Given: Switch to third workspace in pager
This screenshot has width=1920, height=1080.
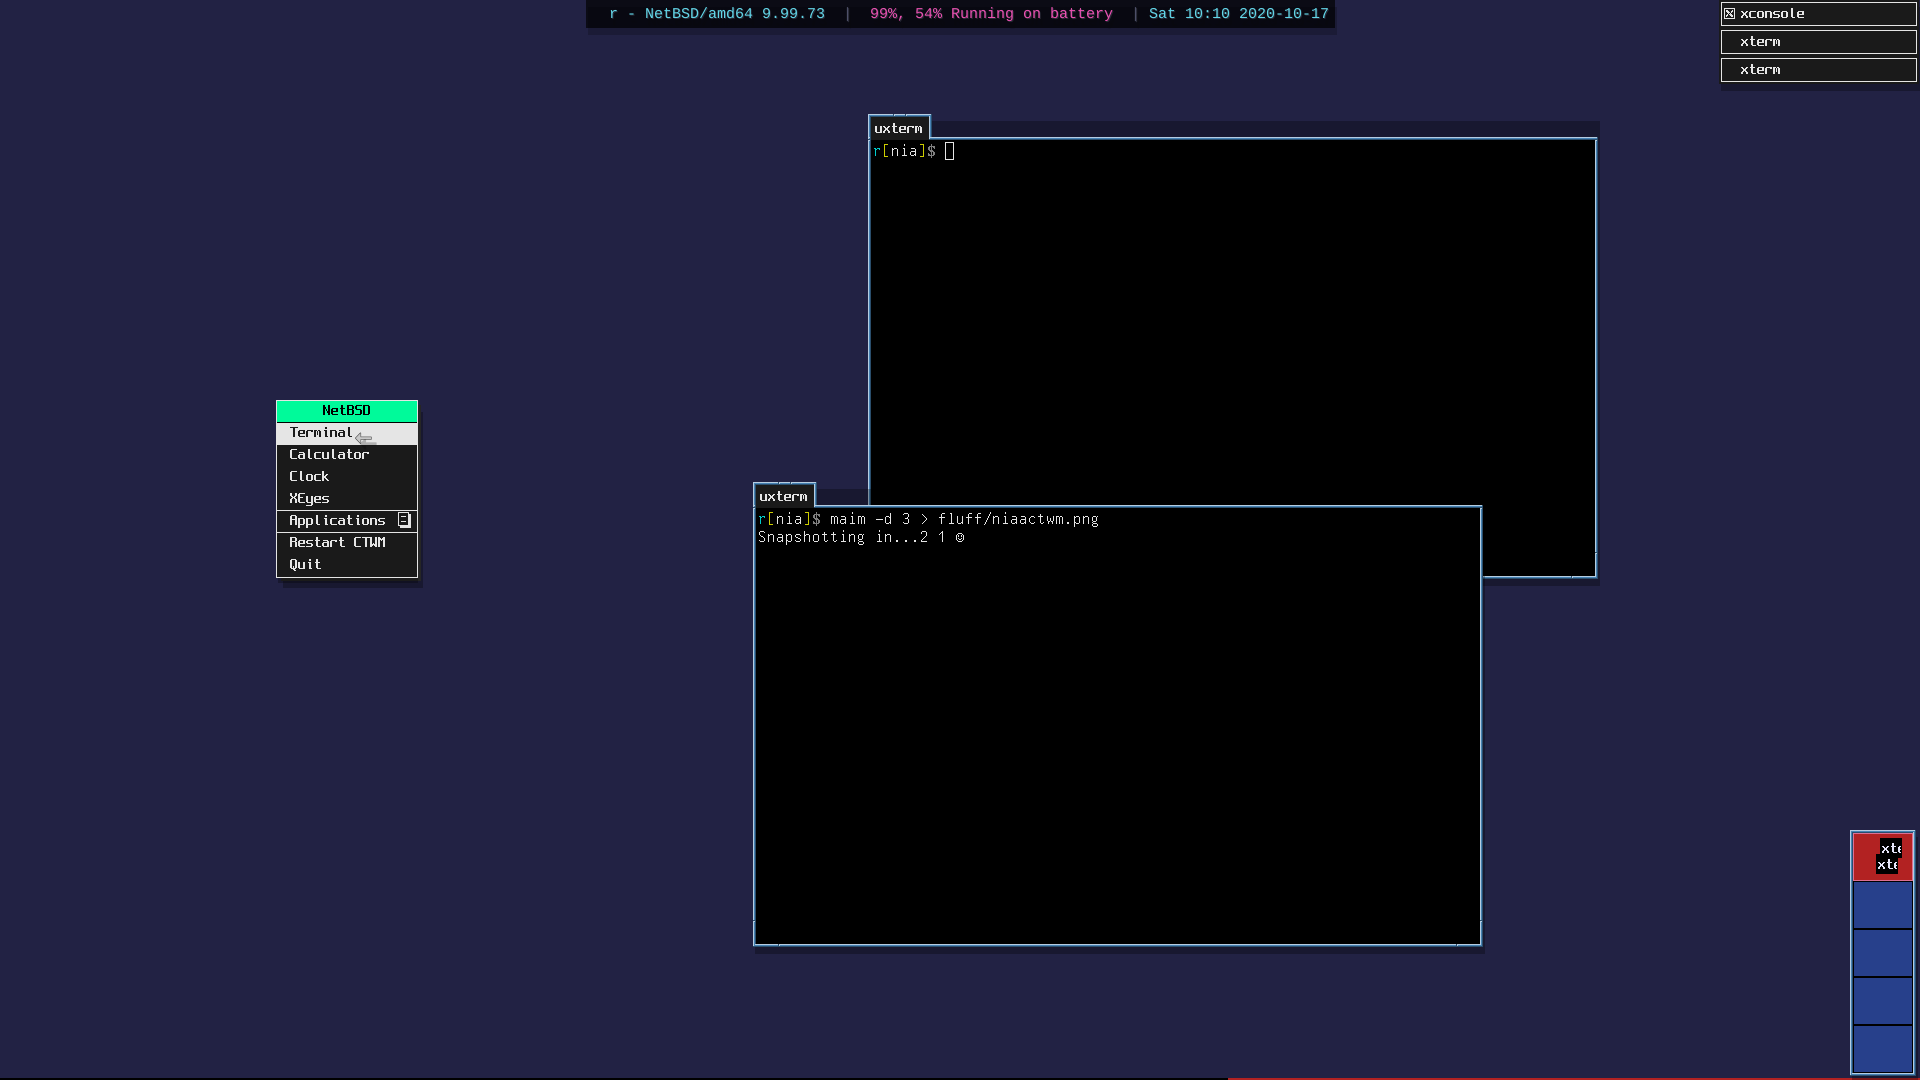Looking at the screenshot, I should 1882,953.
